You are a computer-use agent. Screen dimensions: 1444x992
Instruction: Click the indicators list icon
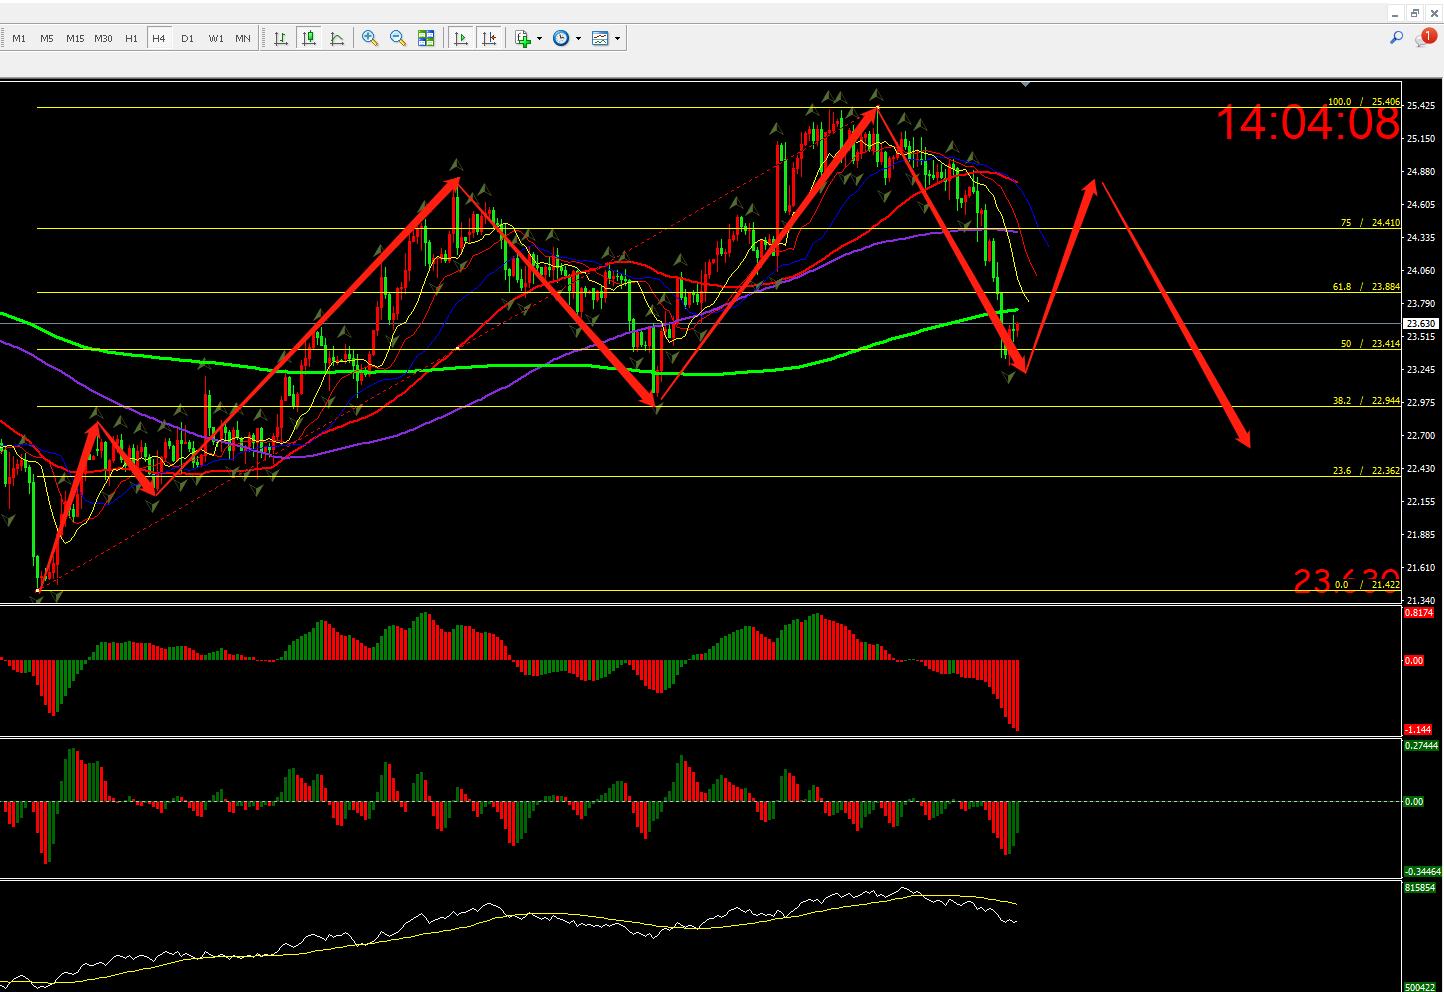pyautogui.click(x=523, y=38)
